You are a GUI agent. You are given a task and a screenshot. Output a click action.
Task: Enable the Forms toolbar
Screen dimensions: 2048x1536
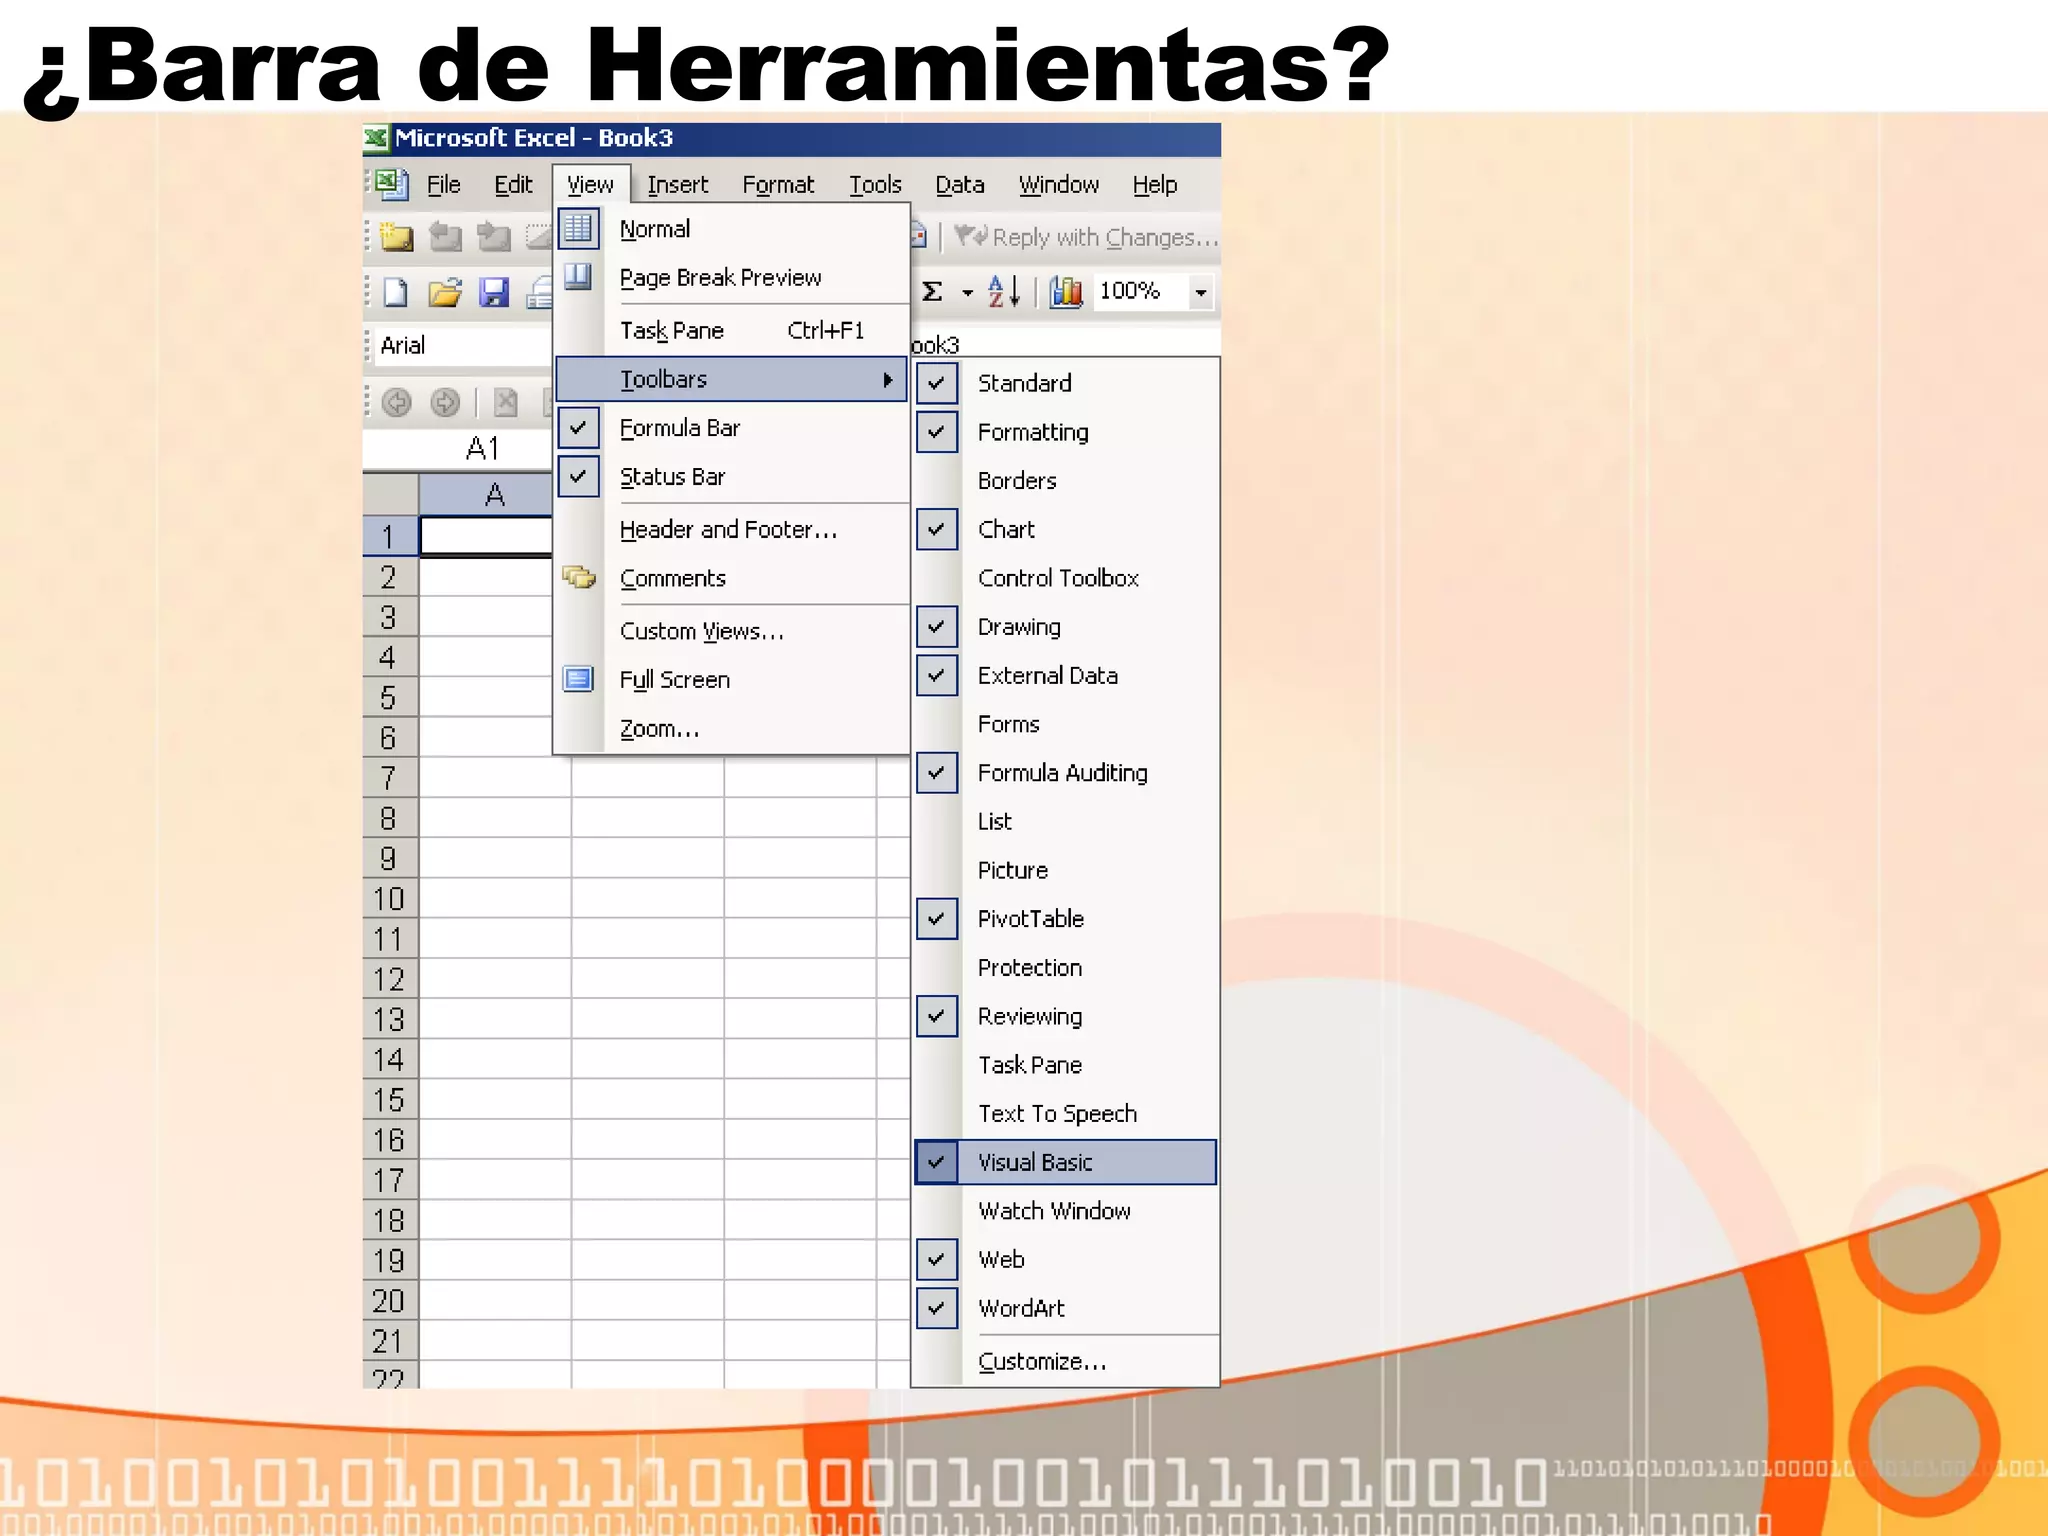[x=1066, y=724]
